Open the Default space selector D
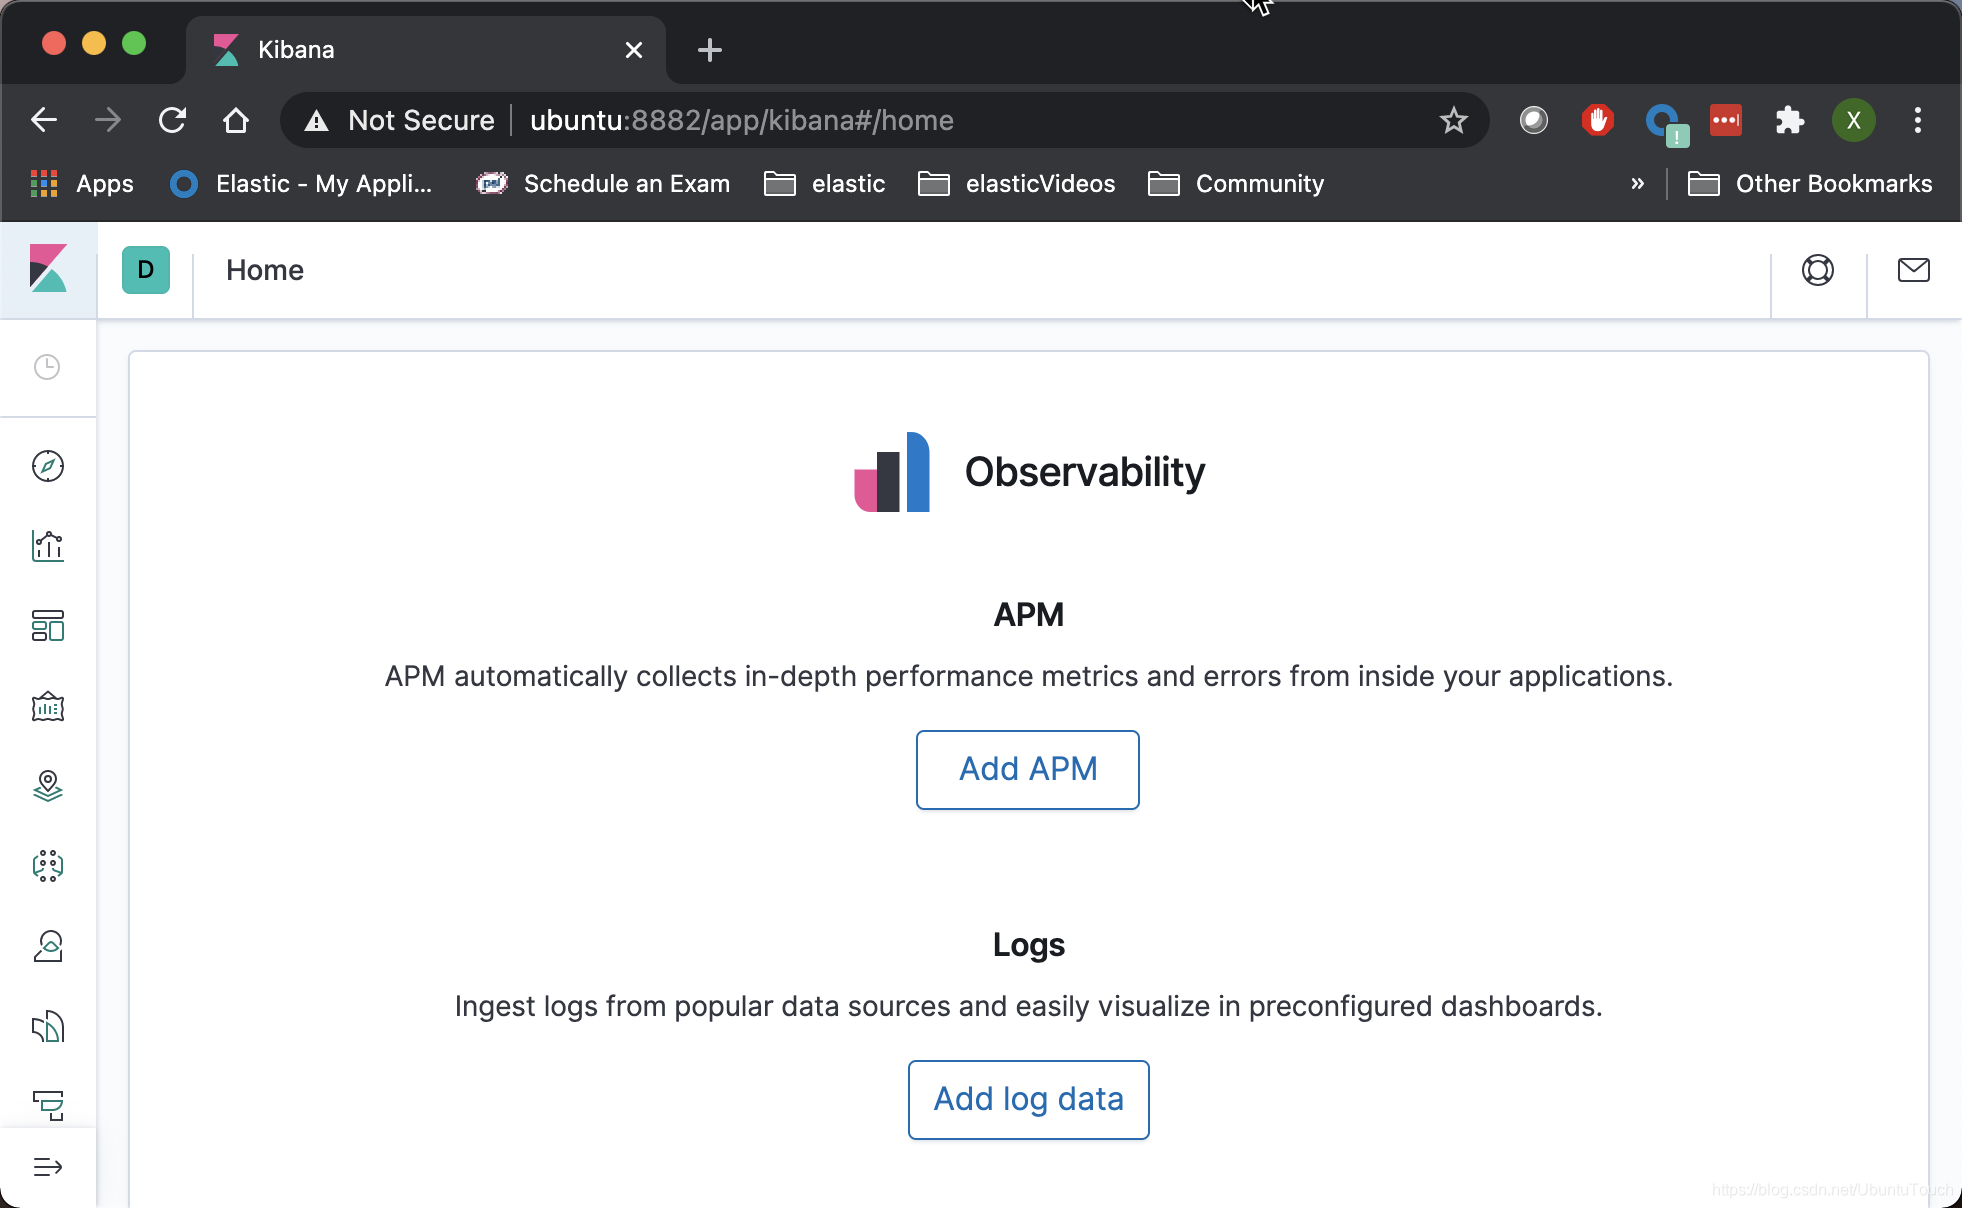Screen dimensions: 1962x1208 coord(146,270)
